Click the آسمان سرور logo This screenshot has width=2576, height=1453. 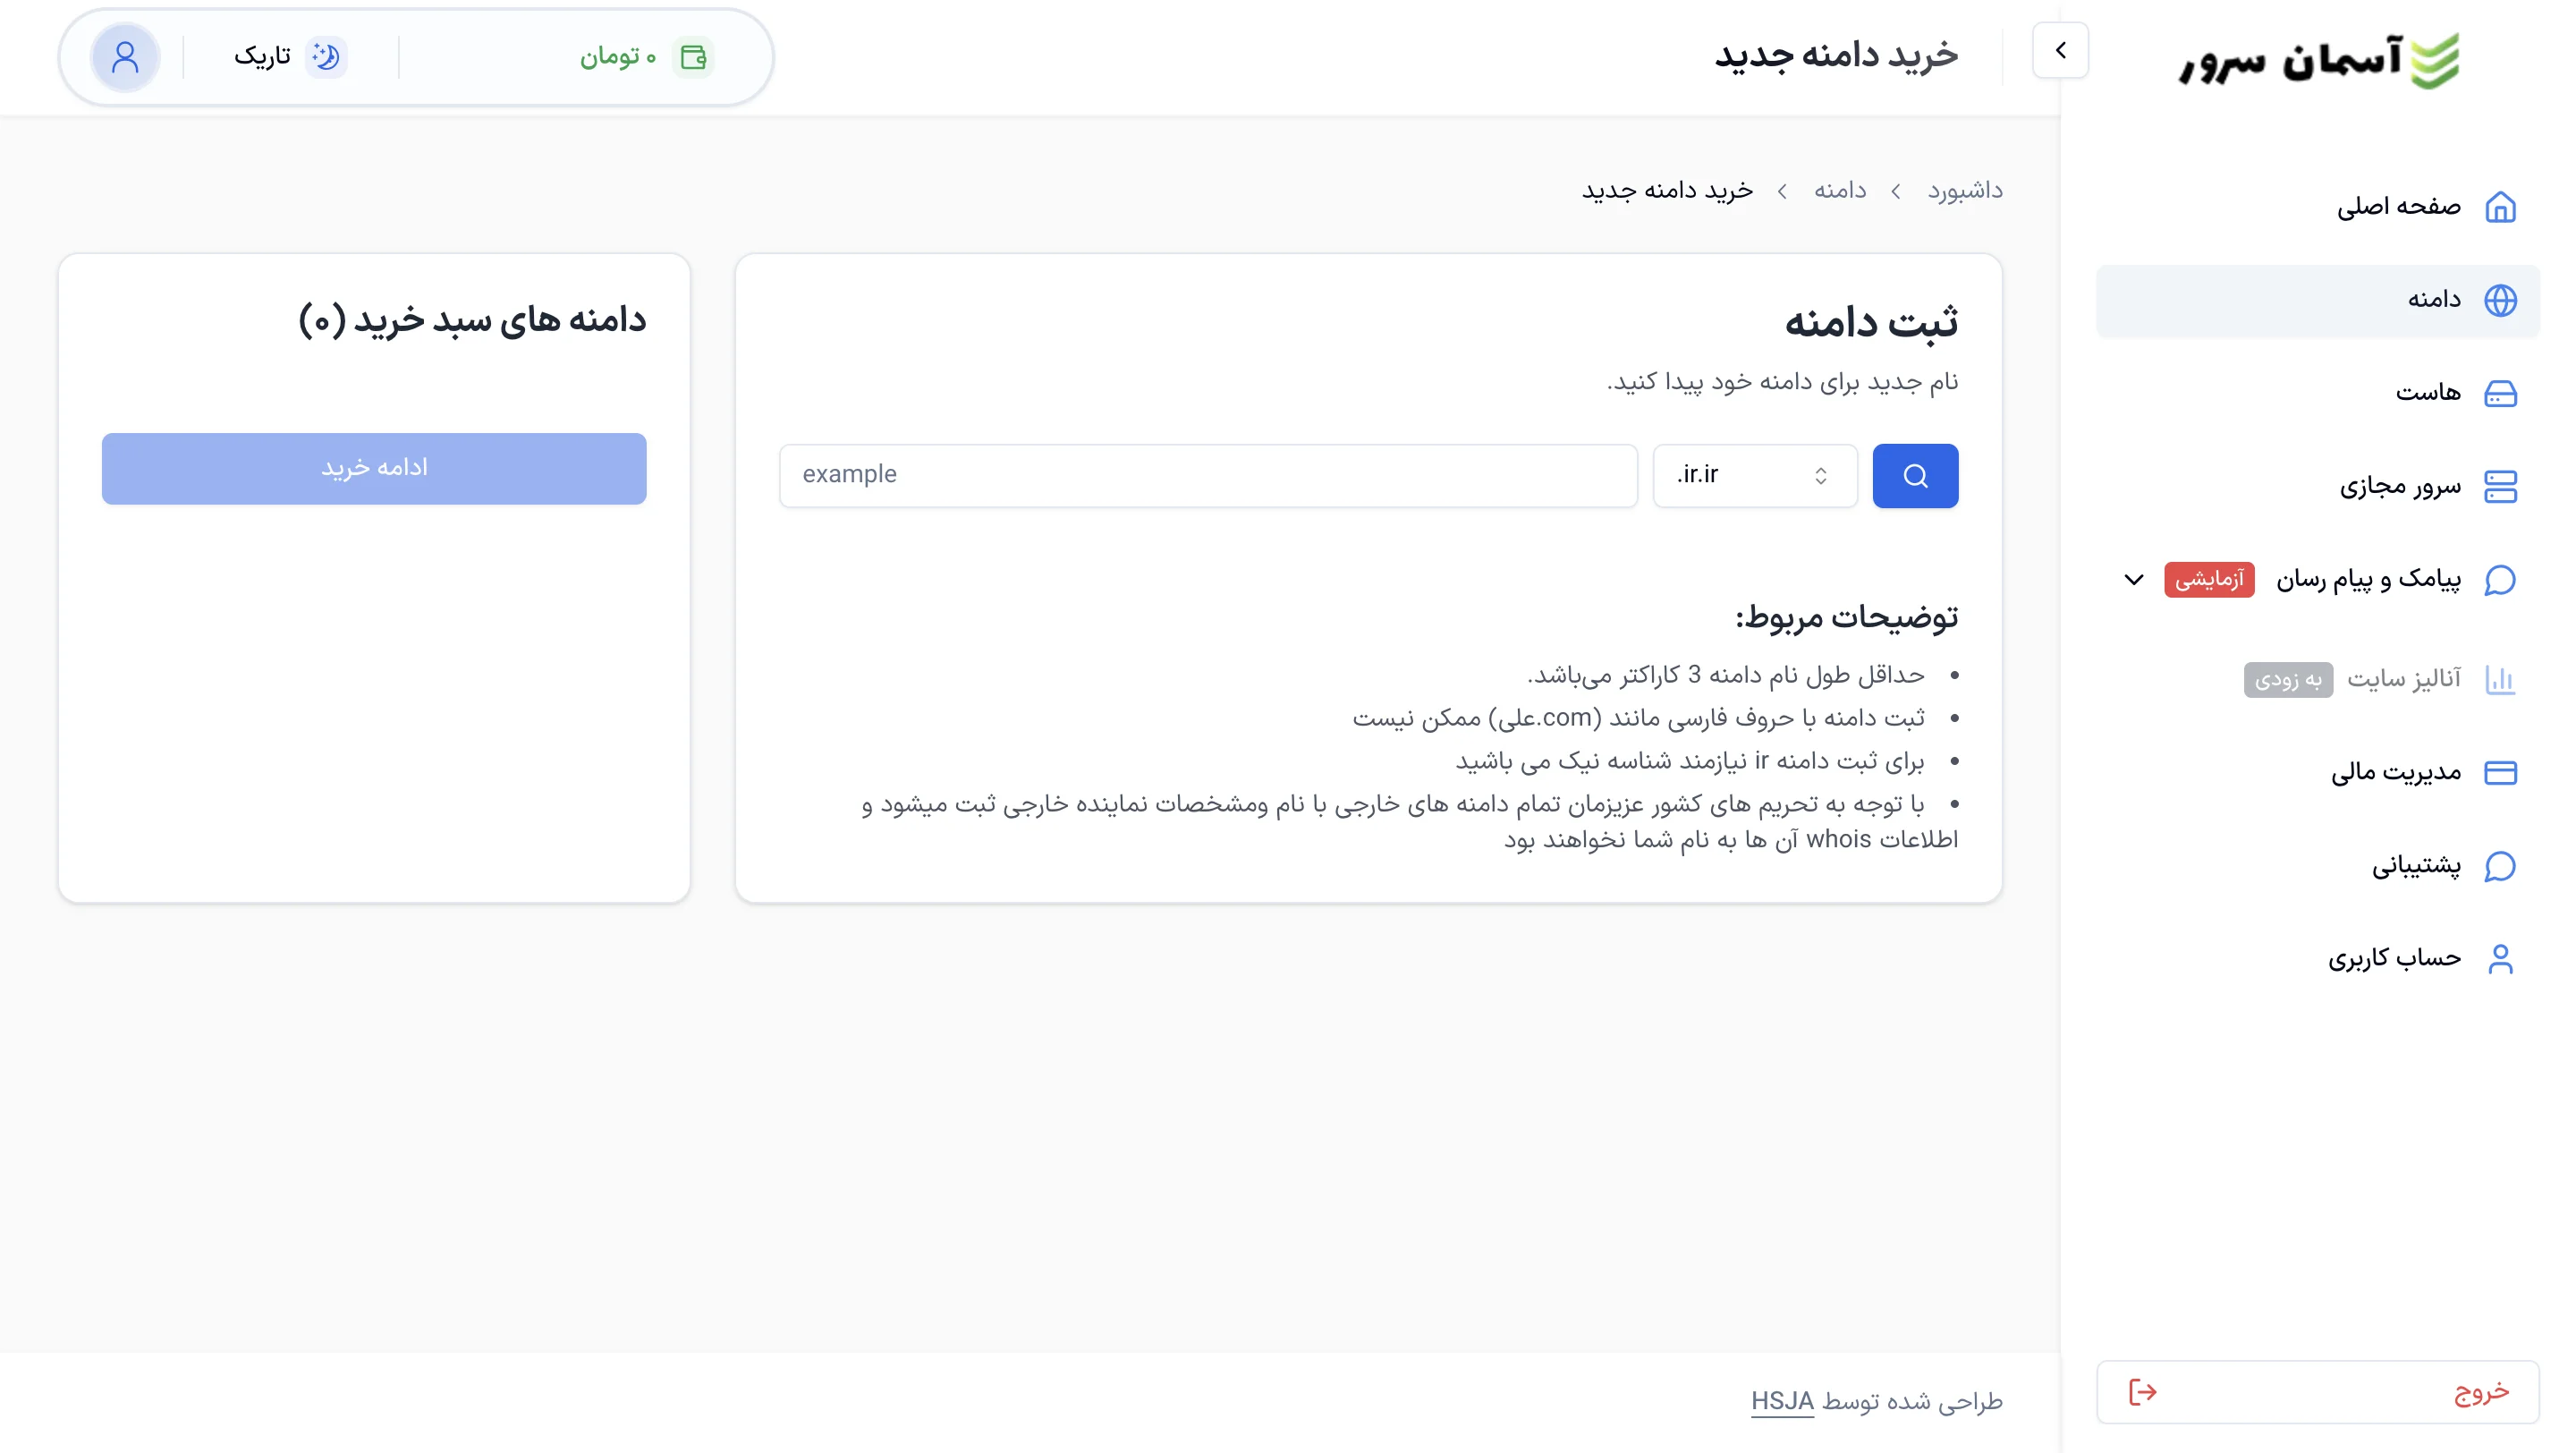pyautogui.click(x=2319, y=59)
